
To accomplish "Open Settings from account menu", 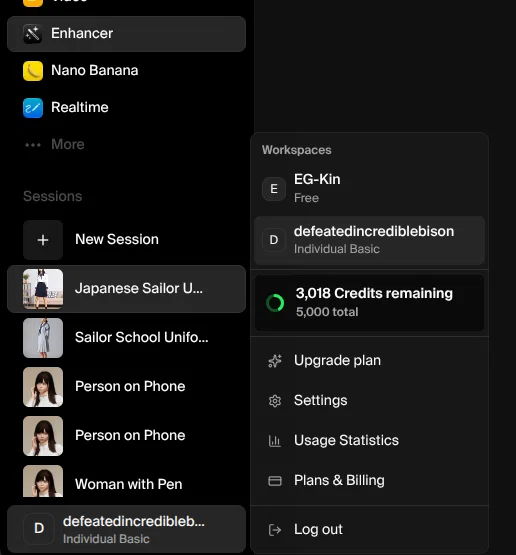I will point(369,401).
